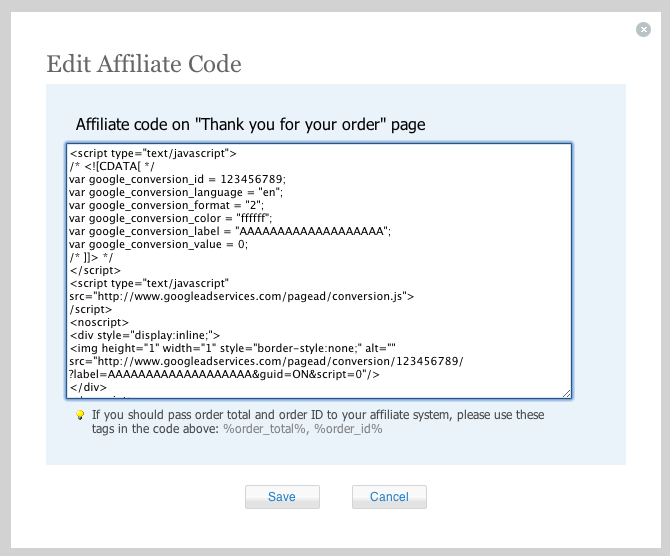Close the Edit Affiliate Code dialog

click(x=643, y=29)
